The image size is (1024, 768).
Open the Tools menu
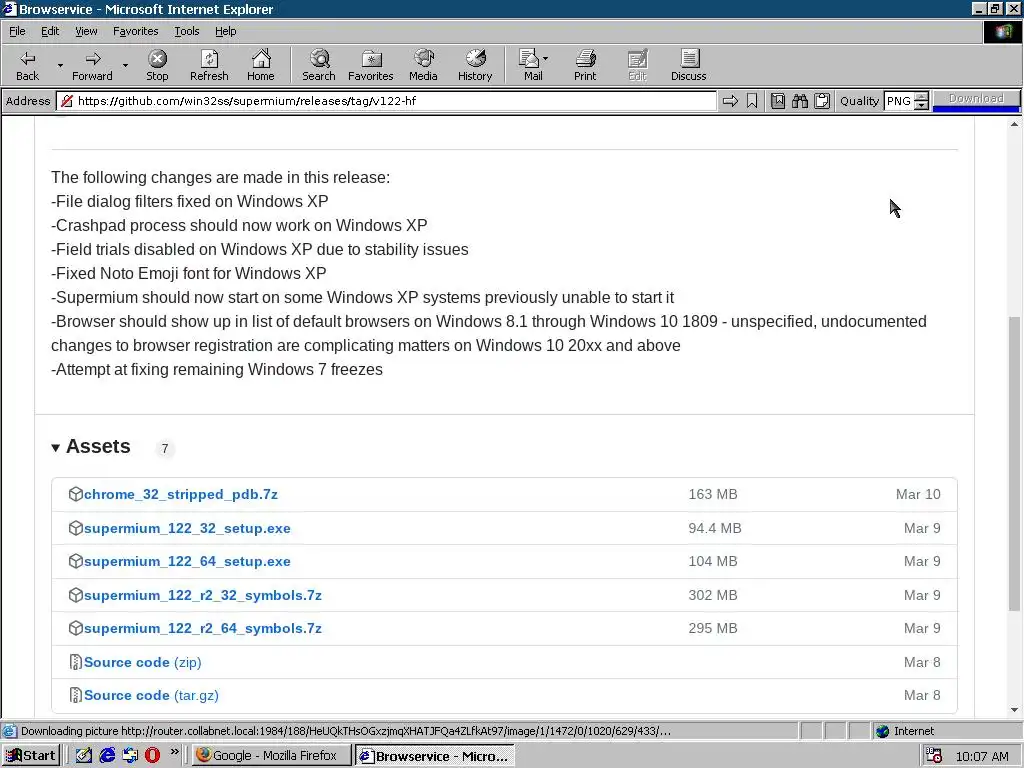186,31
